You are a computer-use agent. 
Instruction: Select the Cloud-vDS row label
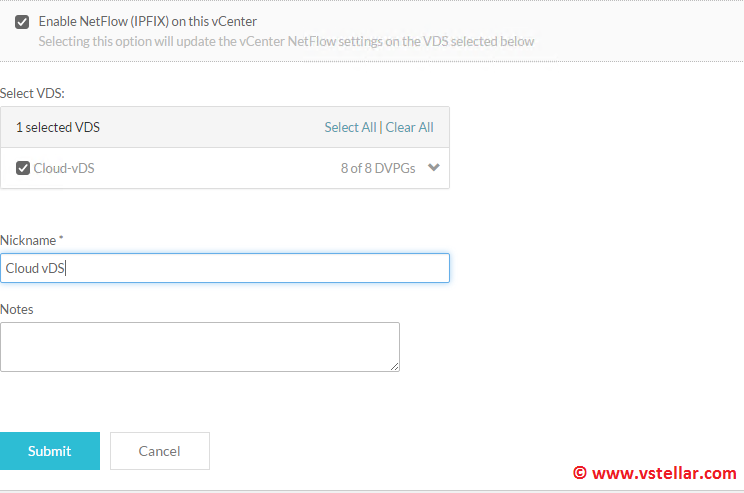coord(64,168)
